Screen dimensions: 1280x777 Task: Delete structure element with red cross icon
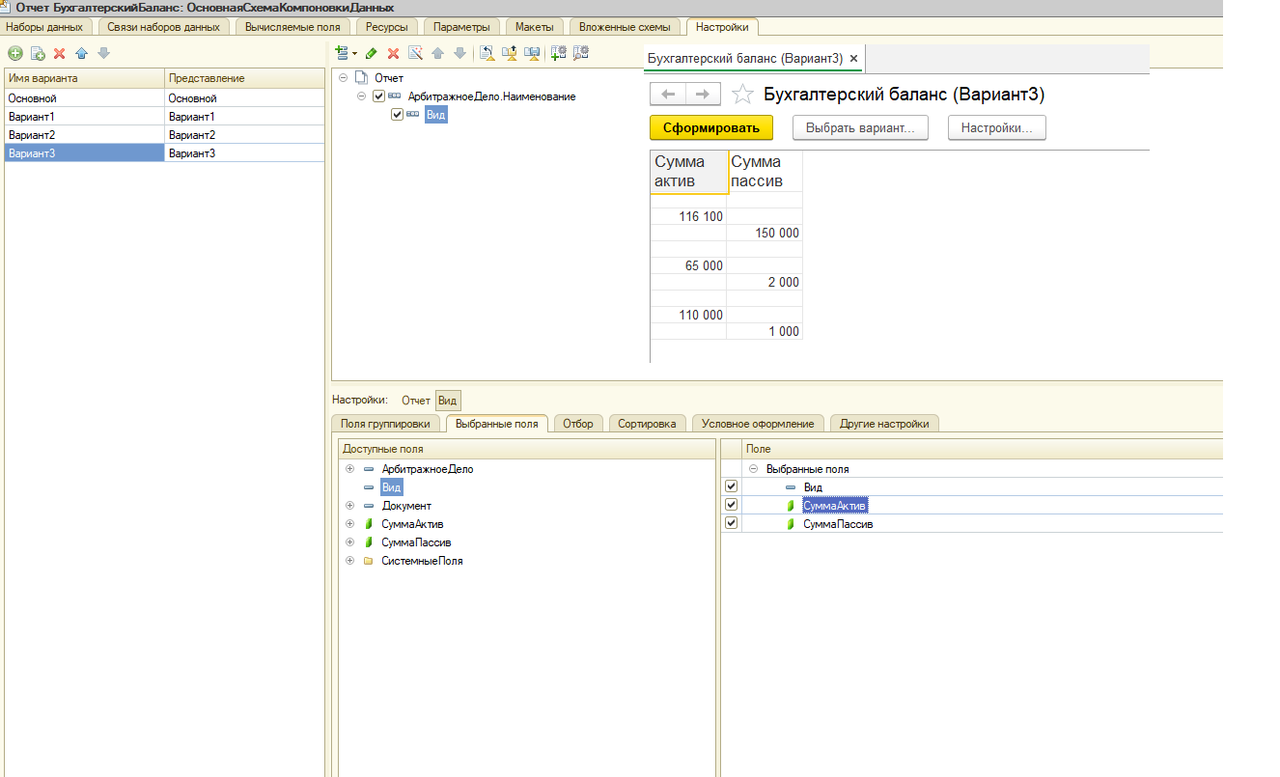coord(394,53)
